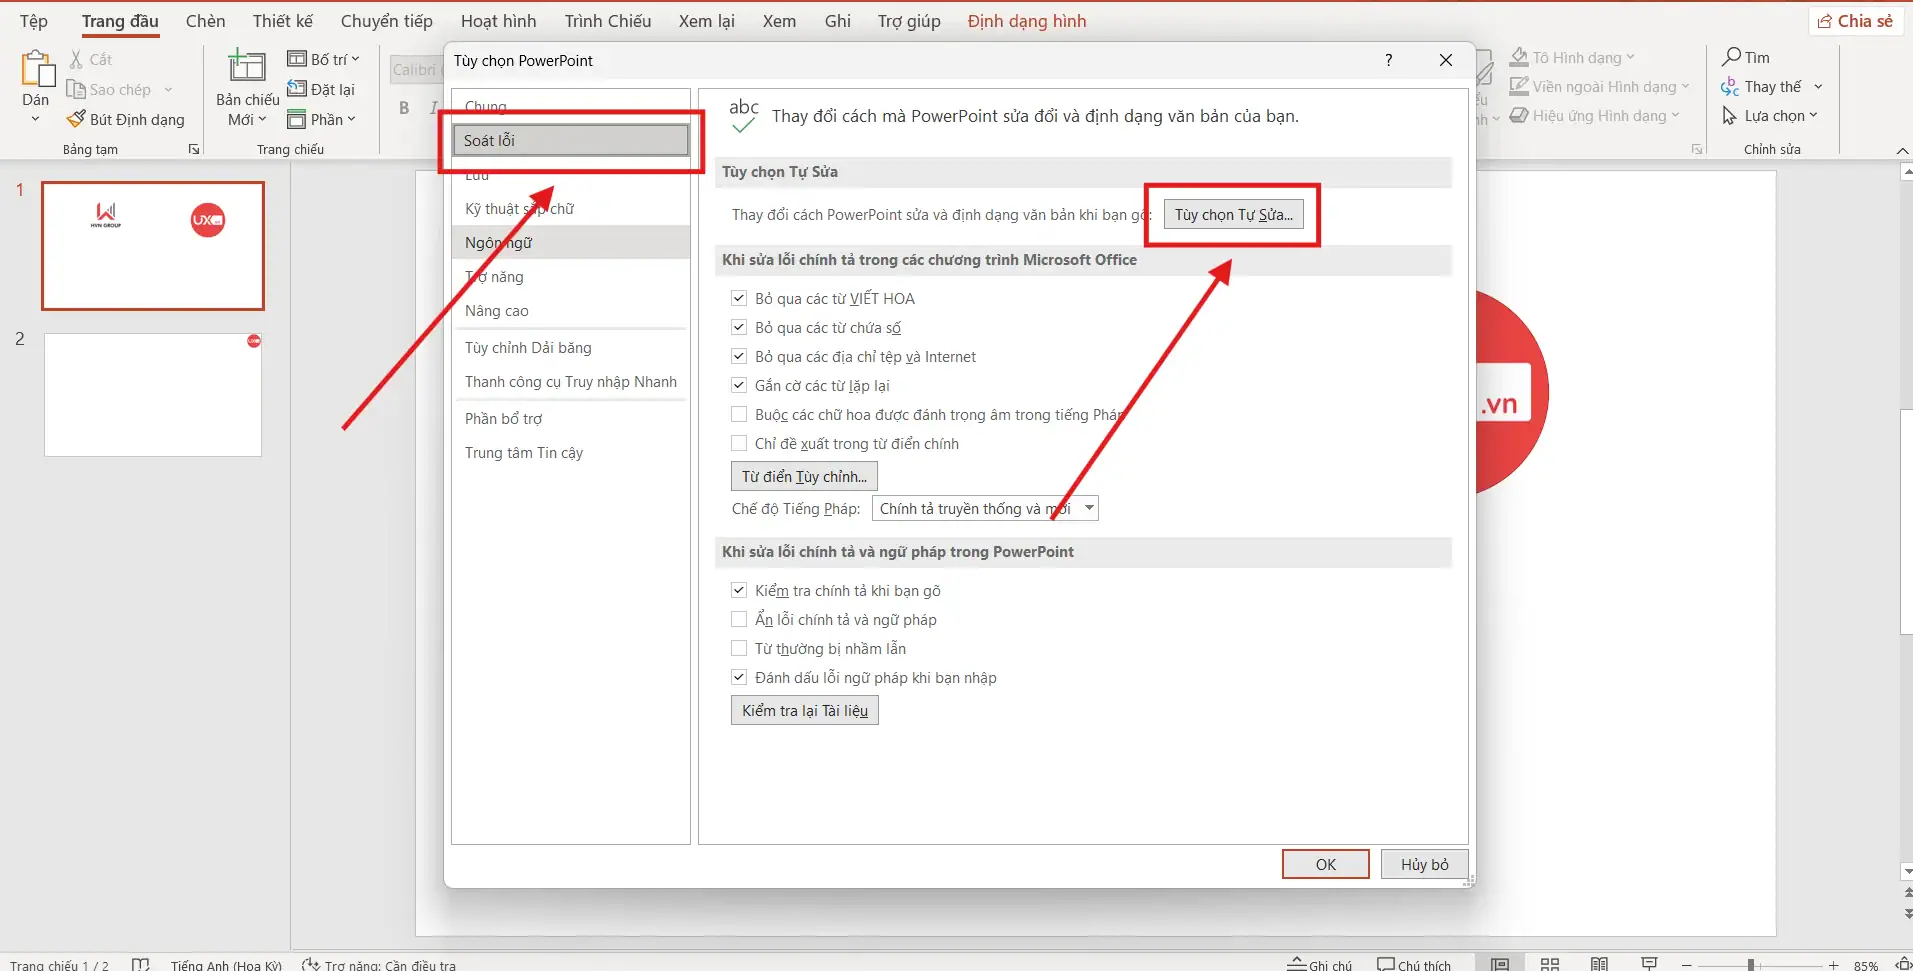Open the Lựa chọn select dropdown
Screen dimensions: 1913x971
[x=1770, y=116]
